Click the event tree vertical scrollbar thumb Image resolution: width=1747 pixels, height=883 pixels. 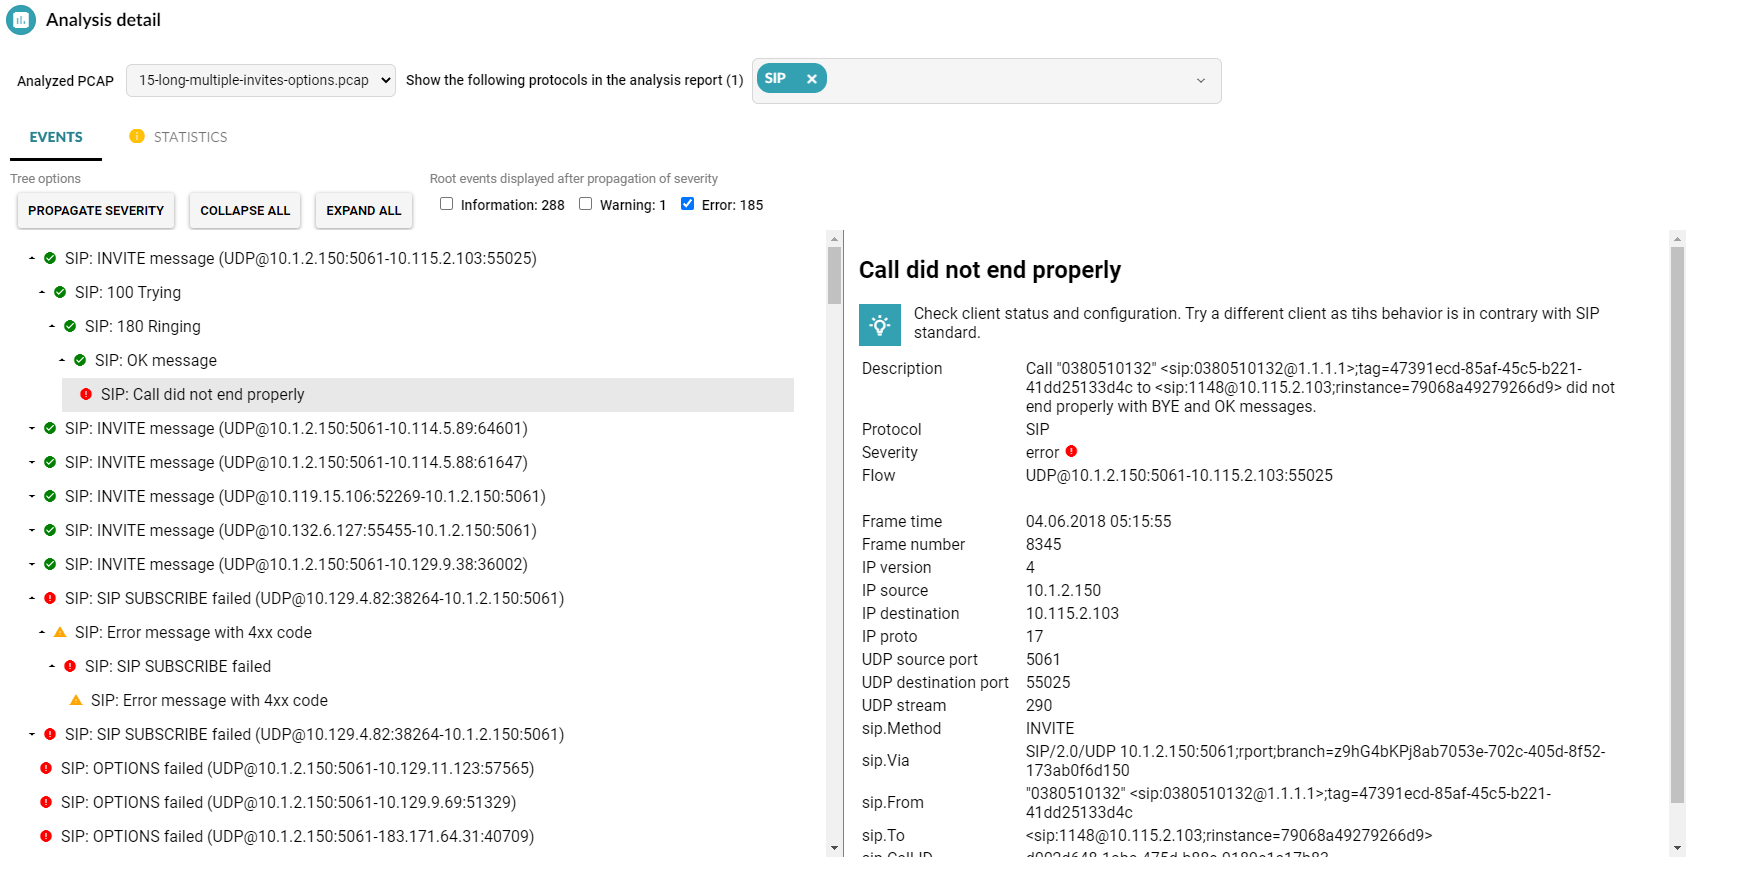coord(834,275)
